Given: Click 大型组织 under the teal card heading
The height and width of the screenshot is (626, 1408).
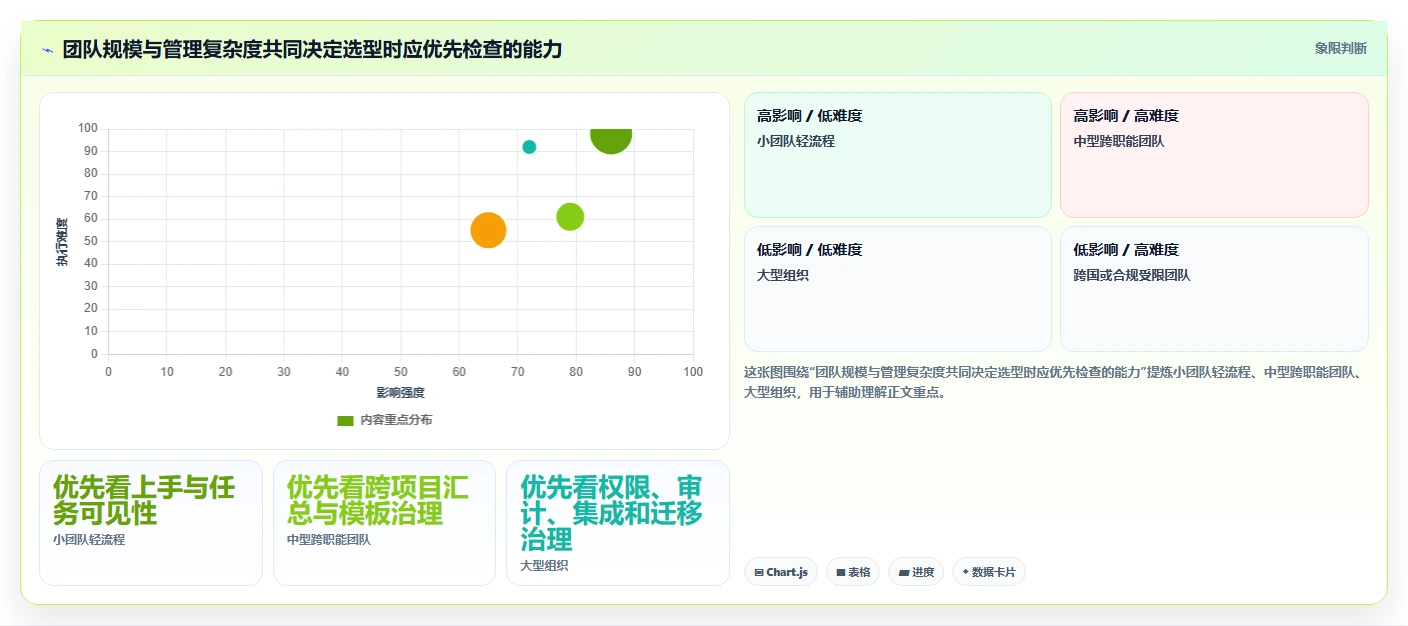Looking at the screenshot, I should pos(544,565).
